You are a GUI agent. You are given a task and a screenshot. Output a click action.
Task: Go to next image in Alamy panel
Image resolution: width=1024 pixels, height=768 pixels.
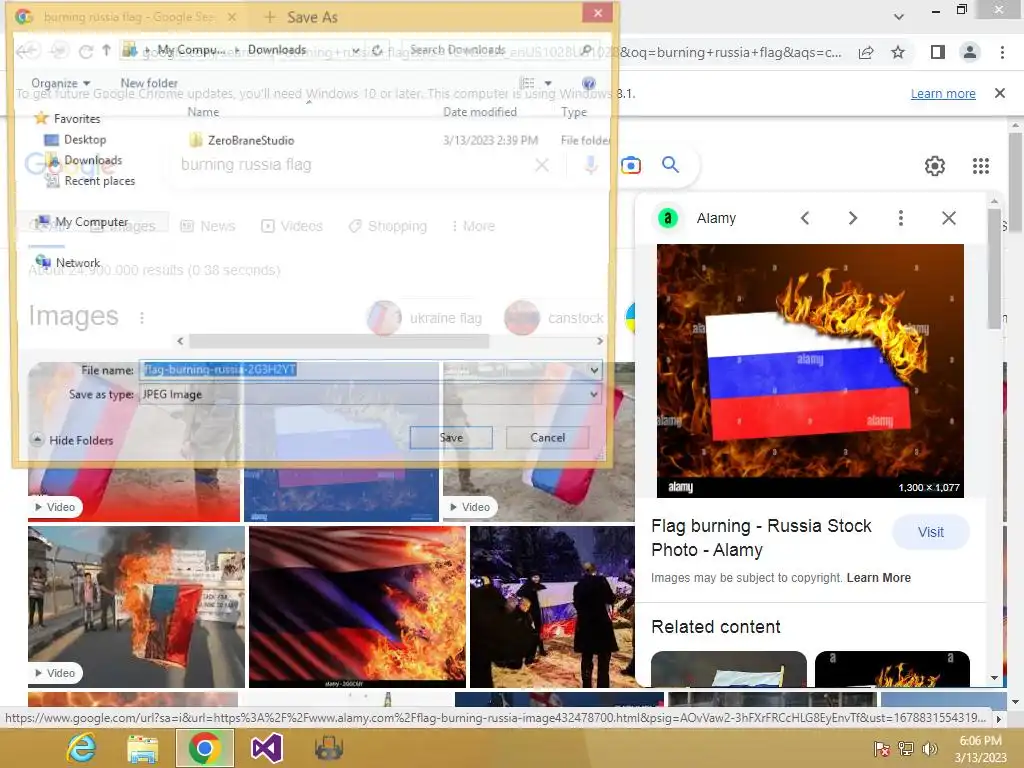click(852, 218)
